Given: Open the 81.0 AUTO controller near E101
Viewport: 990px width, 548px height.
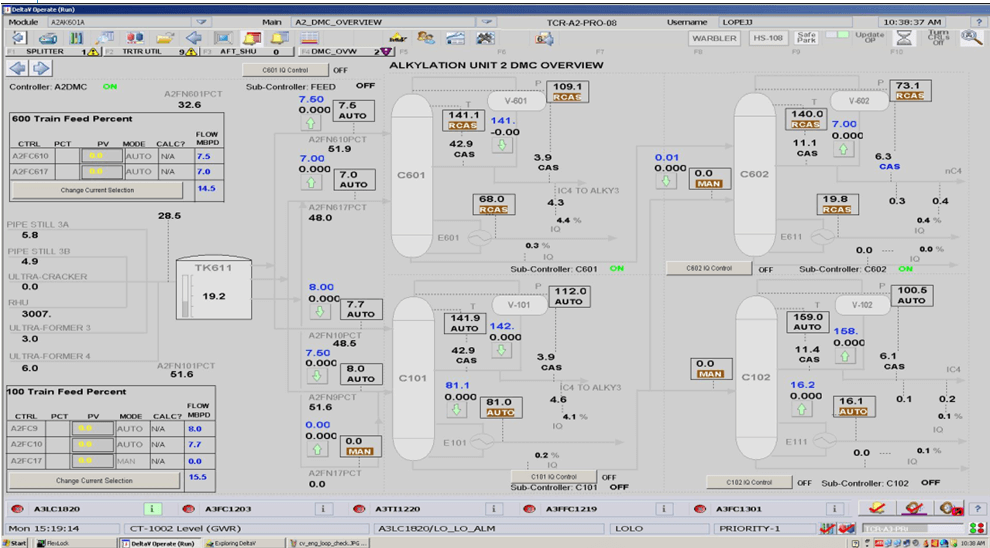Looking at the screenshot, I should click(x=501, y=407).
